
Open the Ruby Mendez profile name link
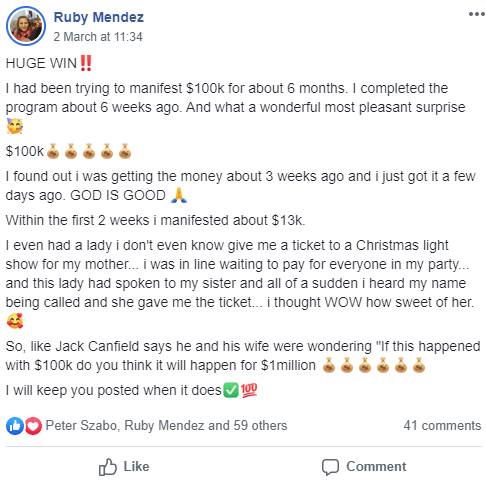[99, 17]
